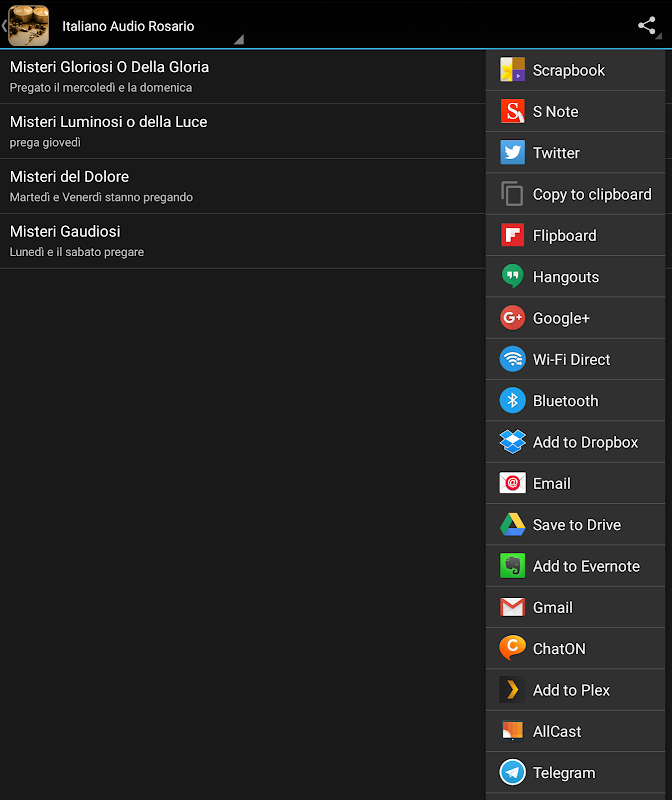Tap the share icon in top bar
This screenshot has height=800, width=672.
tap(647, 26)
